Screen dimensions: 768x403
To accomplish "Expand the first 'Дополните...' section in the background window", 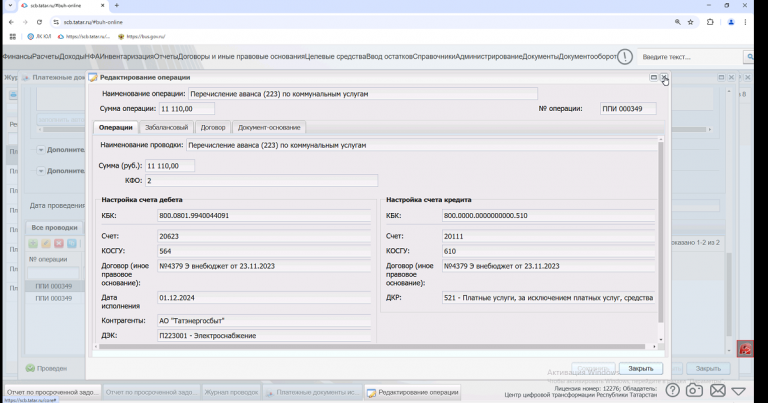I will pos(41,150).
